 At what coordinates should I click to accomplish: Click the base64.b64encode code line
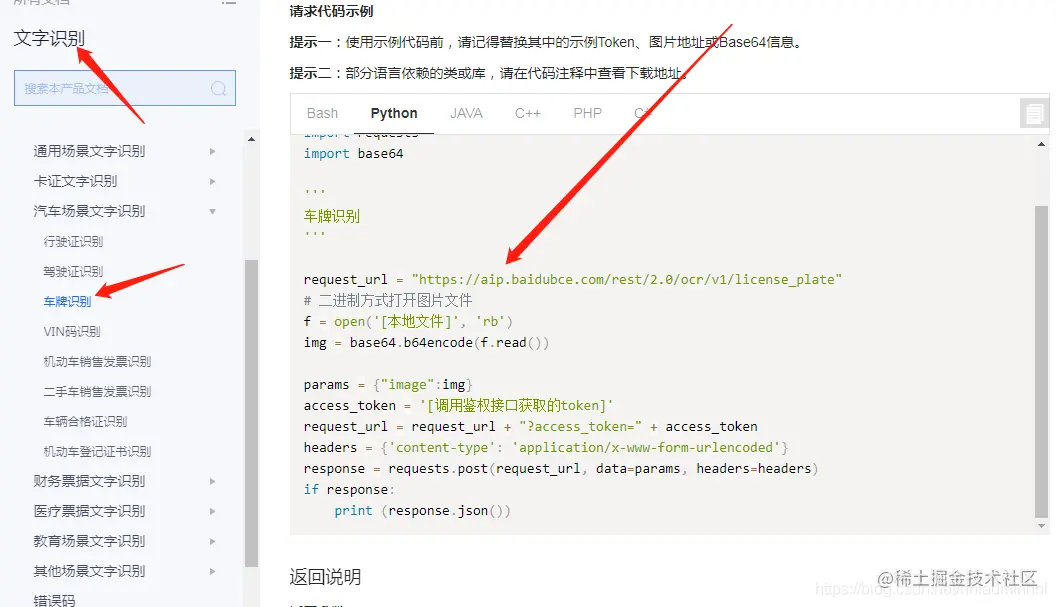(x=426, y=343)
